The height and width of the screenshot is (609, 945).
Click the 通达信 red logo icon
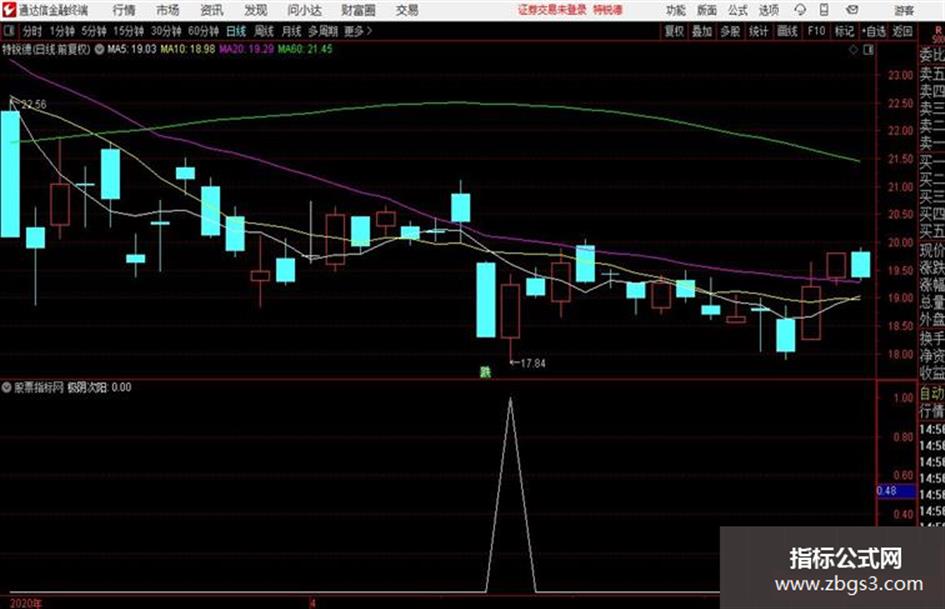(x=9, y=10)
